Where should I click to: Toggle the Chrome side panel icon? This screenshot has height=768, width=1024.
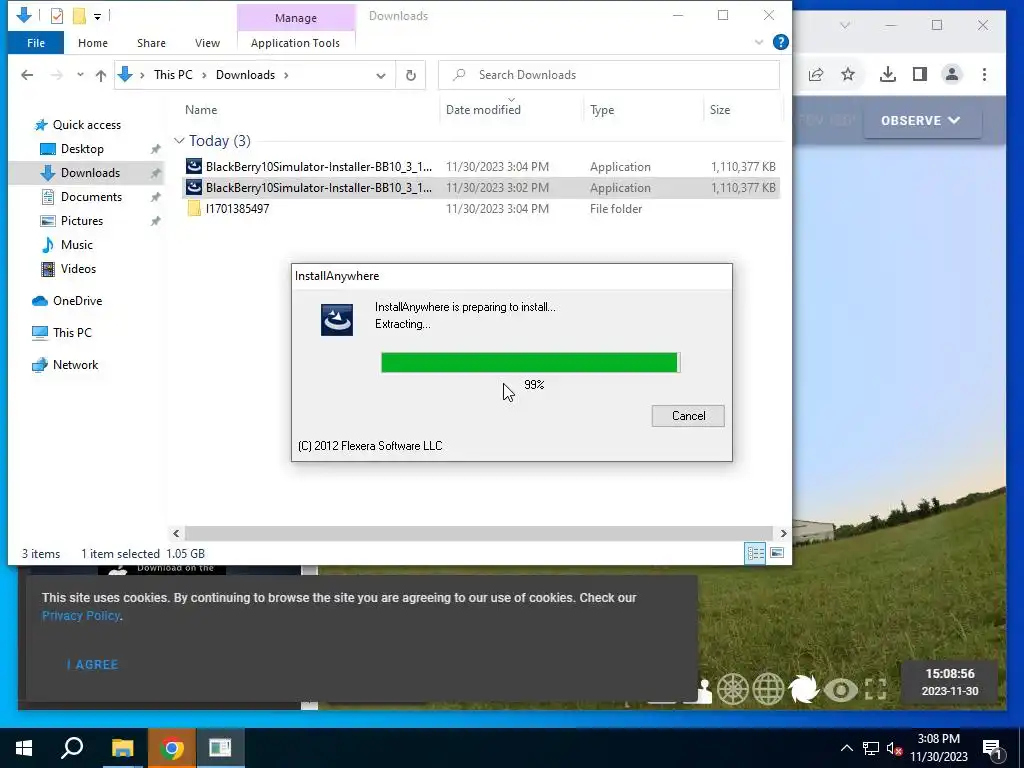920,74
